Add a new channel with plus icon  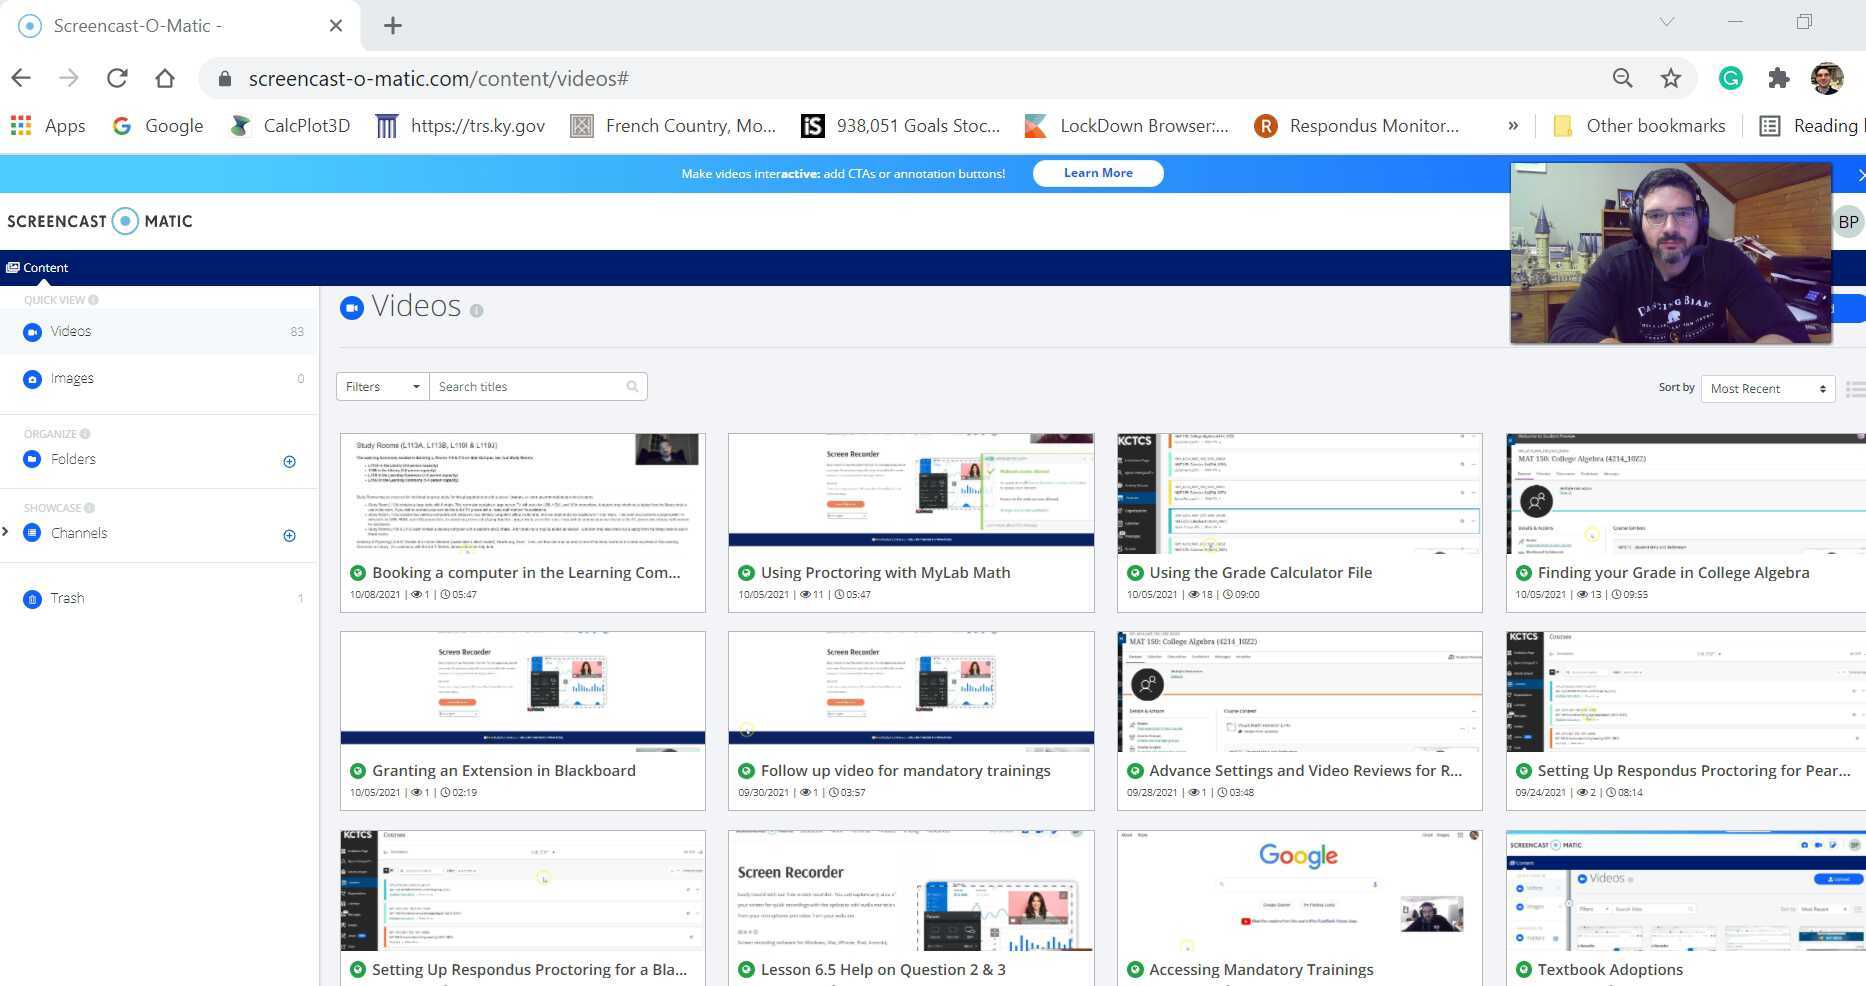point(289,535)
